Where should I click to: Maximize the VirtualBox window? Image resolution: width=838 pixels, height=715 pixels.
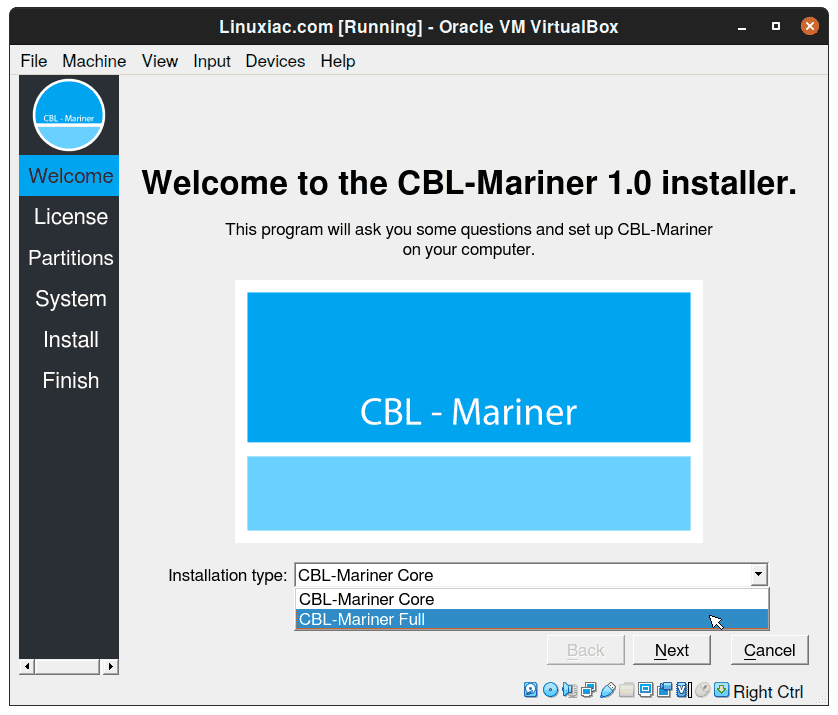[776, 26]
